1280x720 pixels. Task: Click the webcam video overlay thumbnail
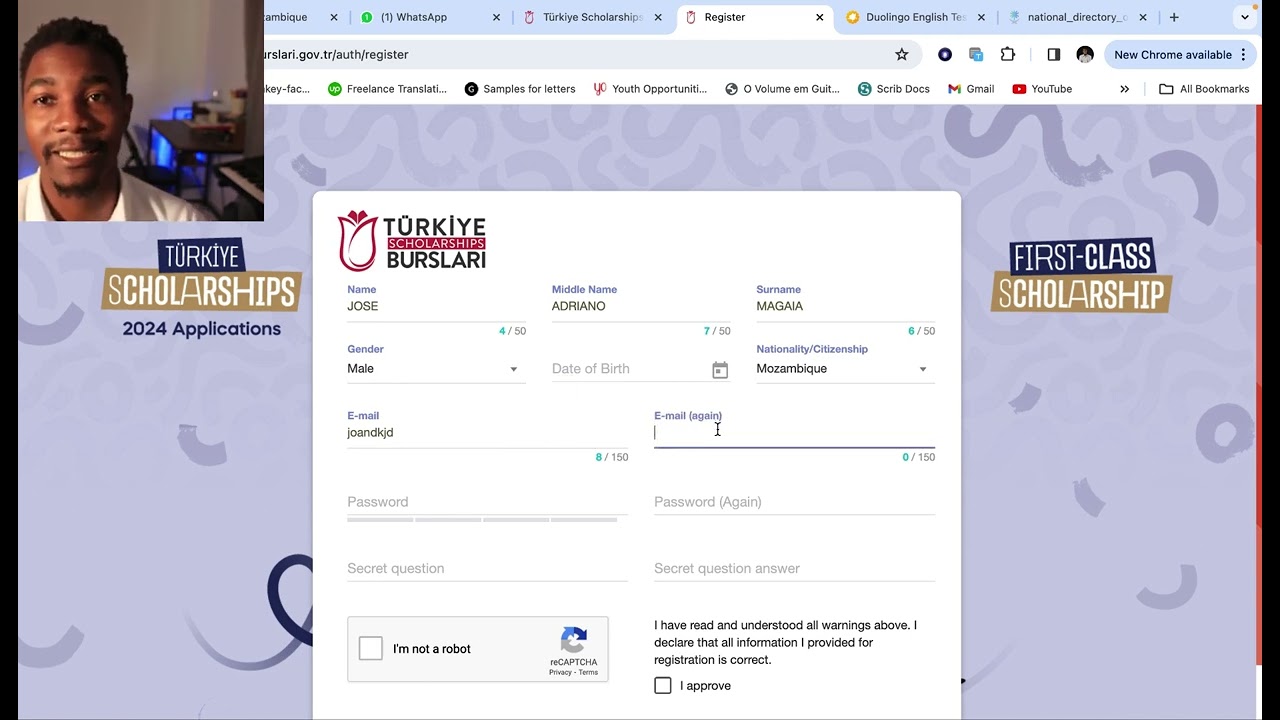141,110
